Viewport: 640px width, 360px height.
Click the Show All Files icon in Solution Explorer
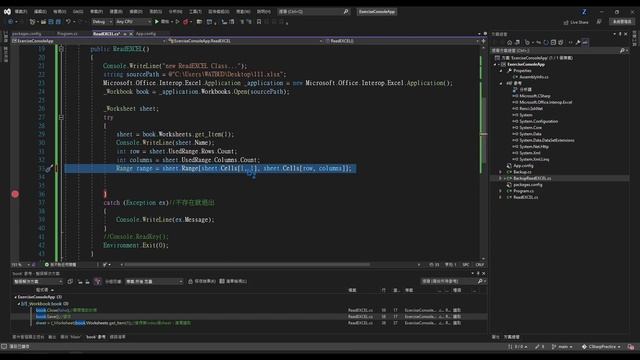coord(561,42)
